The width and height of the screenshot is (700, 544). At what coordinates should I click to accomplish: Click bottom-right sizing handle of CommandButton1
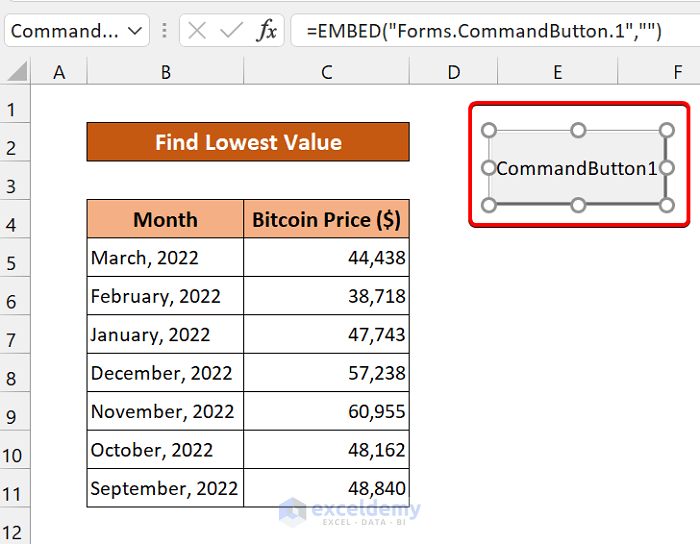pyautogui.click(x=667, y=205)
